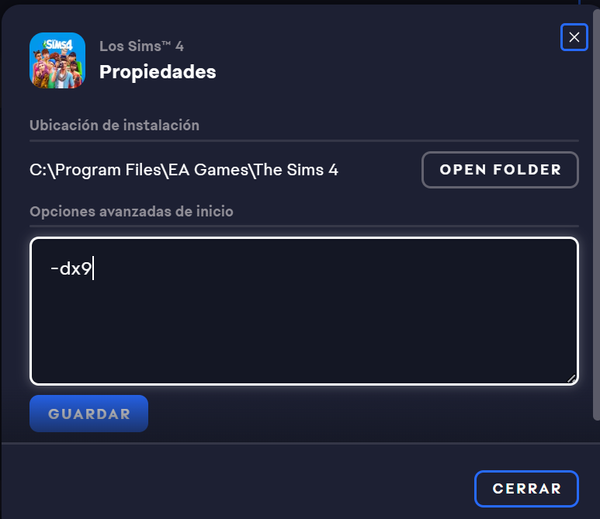The height and width of the screenshot is (519, 600).
Task: Click the divider line under Ubicación de instalación
Action: 304,141
